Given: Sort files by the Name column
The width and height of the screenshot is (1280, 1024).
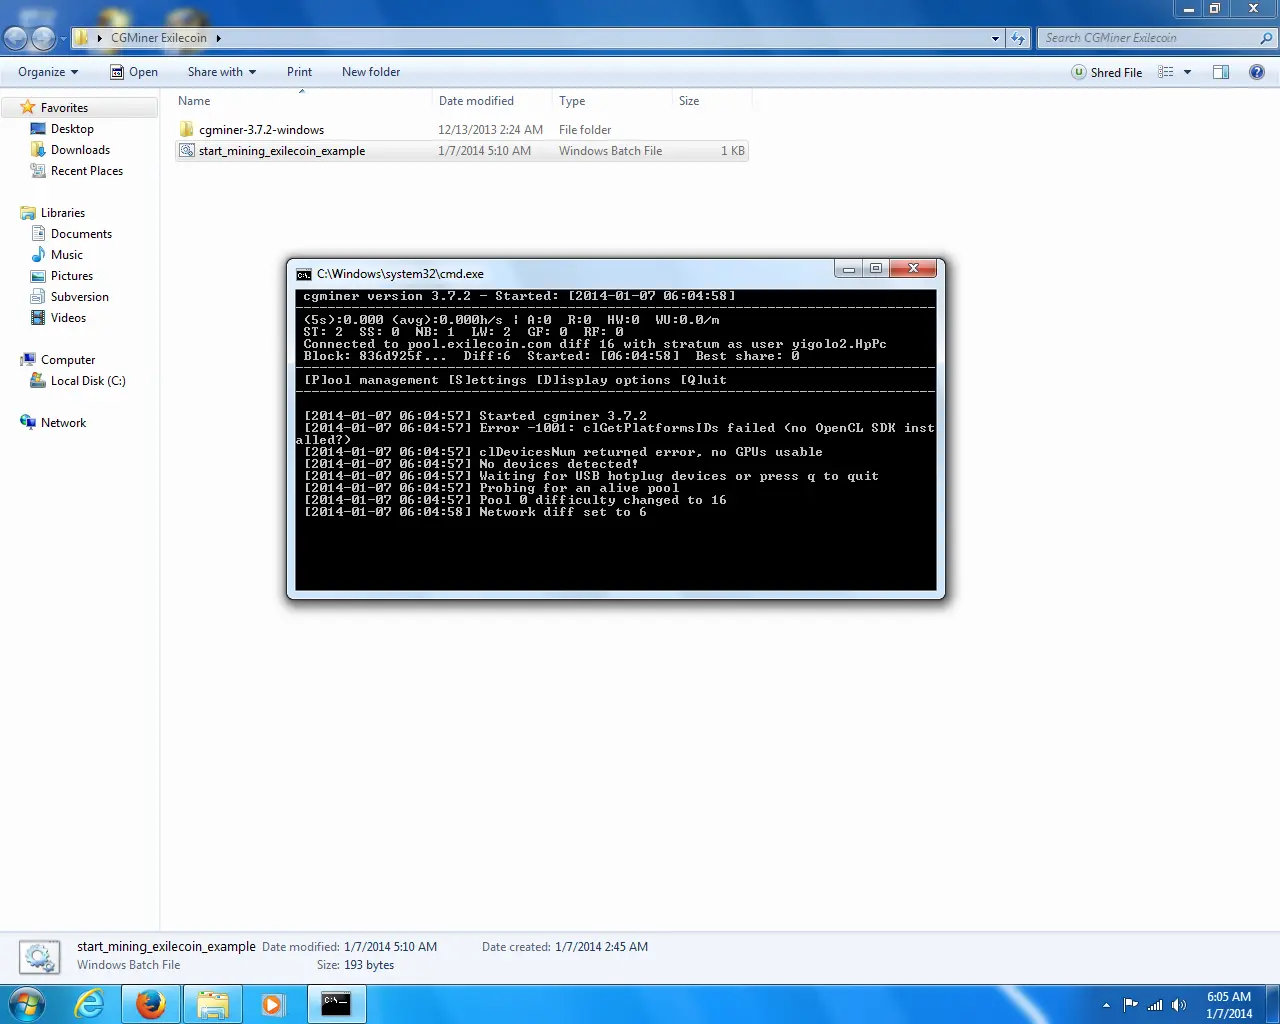Looking at the screenshot, I should coord(302,101).
